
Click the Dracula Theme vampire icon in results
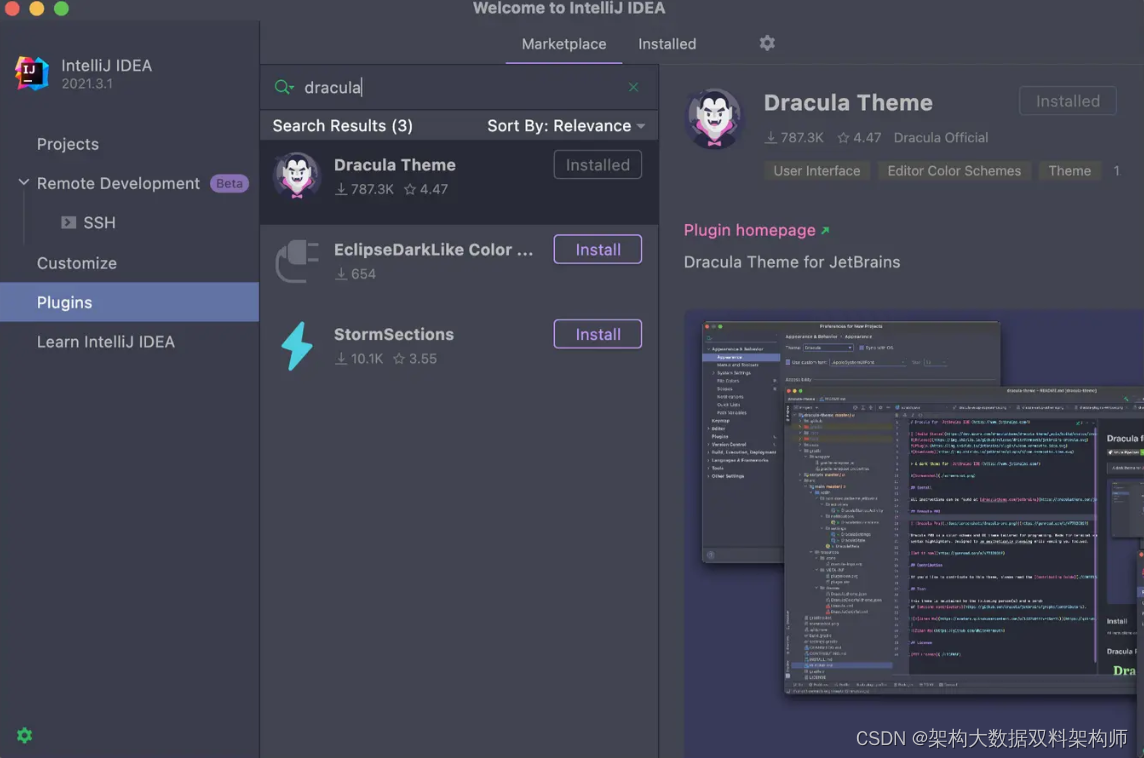click(x=297, y=176)
